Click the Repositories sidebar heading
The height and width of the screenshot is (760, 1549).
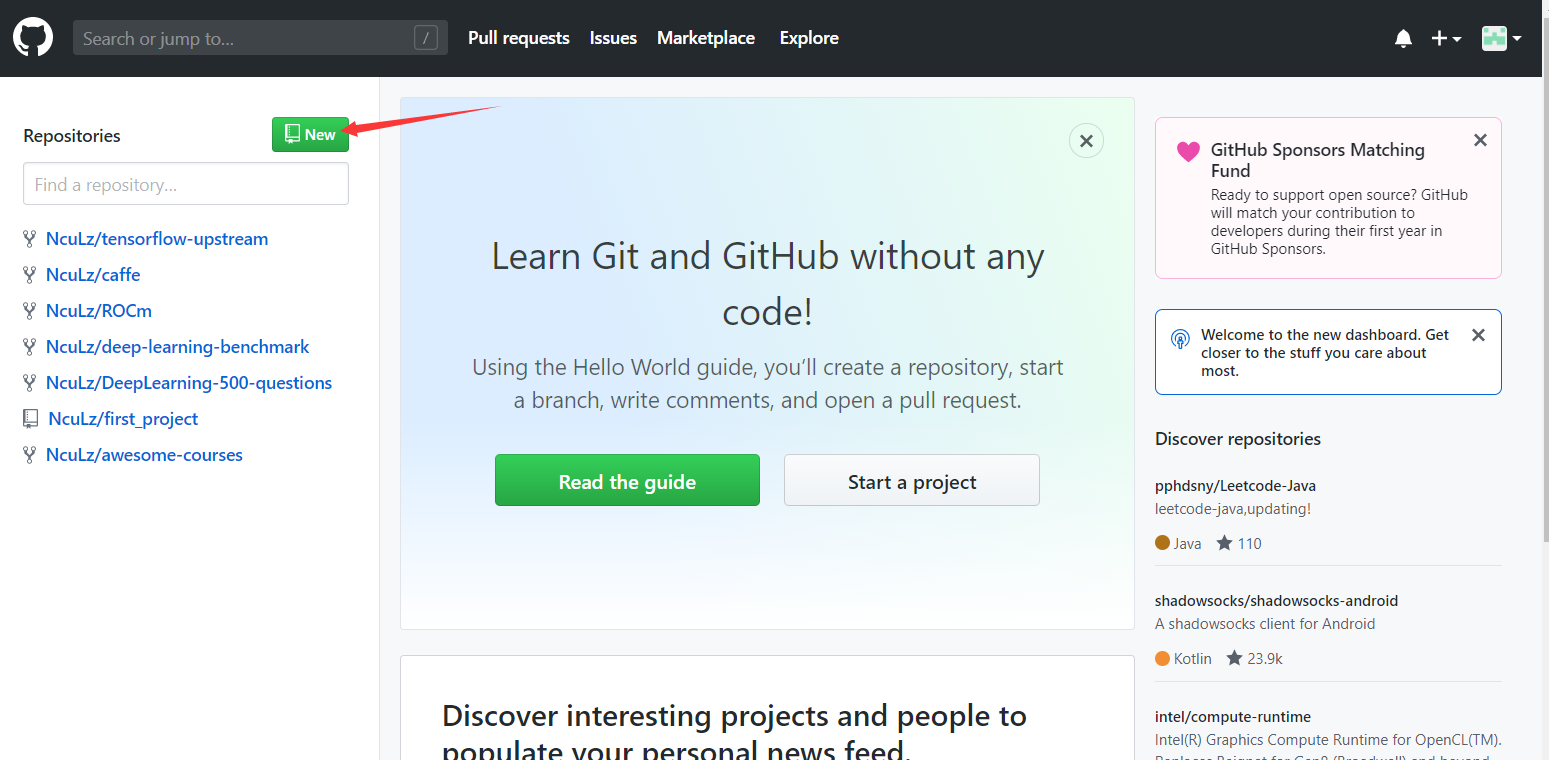tap(72, 136)
